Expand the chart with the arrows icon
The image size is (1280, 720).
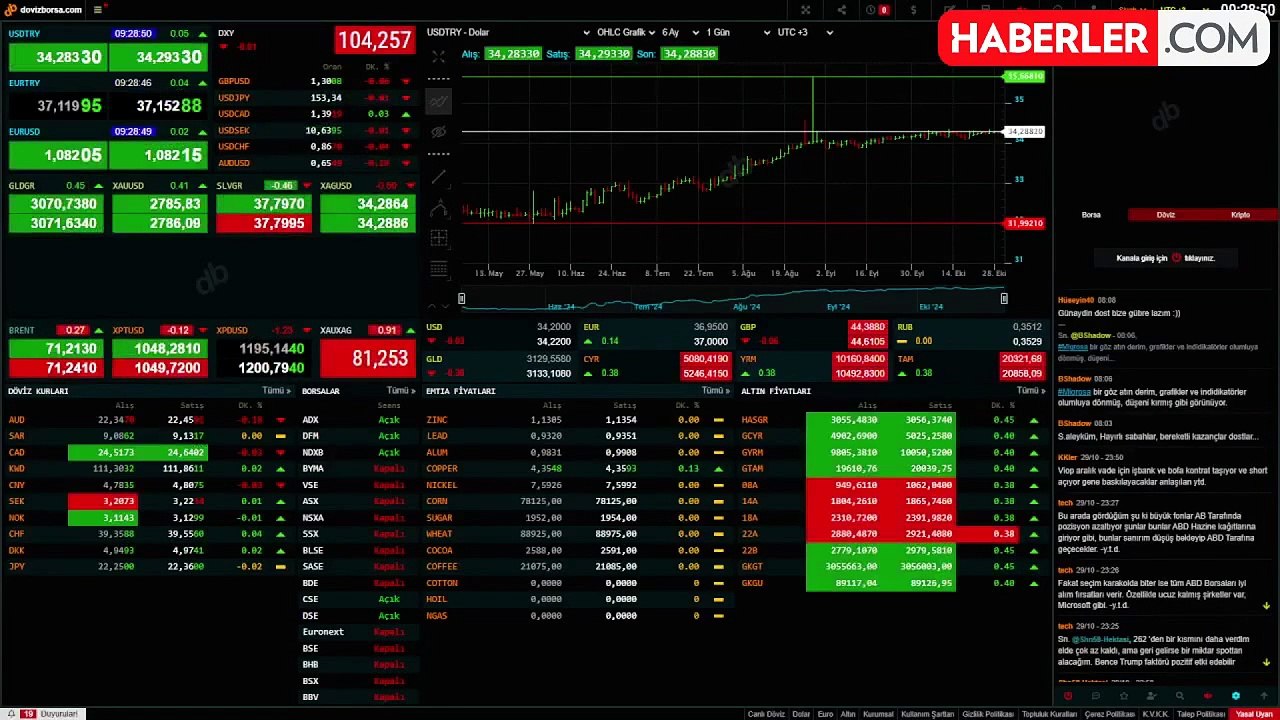[x=438, y=56]
